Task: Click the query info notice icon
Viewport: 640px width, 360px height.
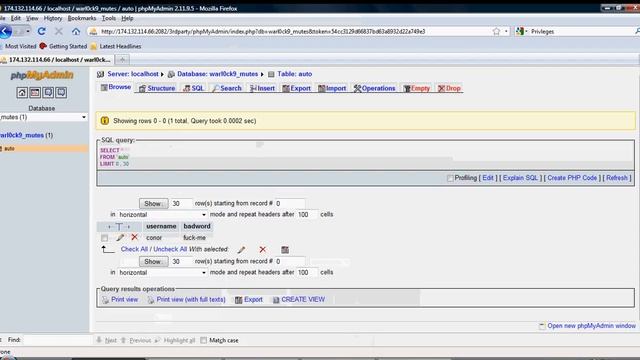Action: pyautogui.click(x=105, y=120)
